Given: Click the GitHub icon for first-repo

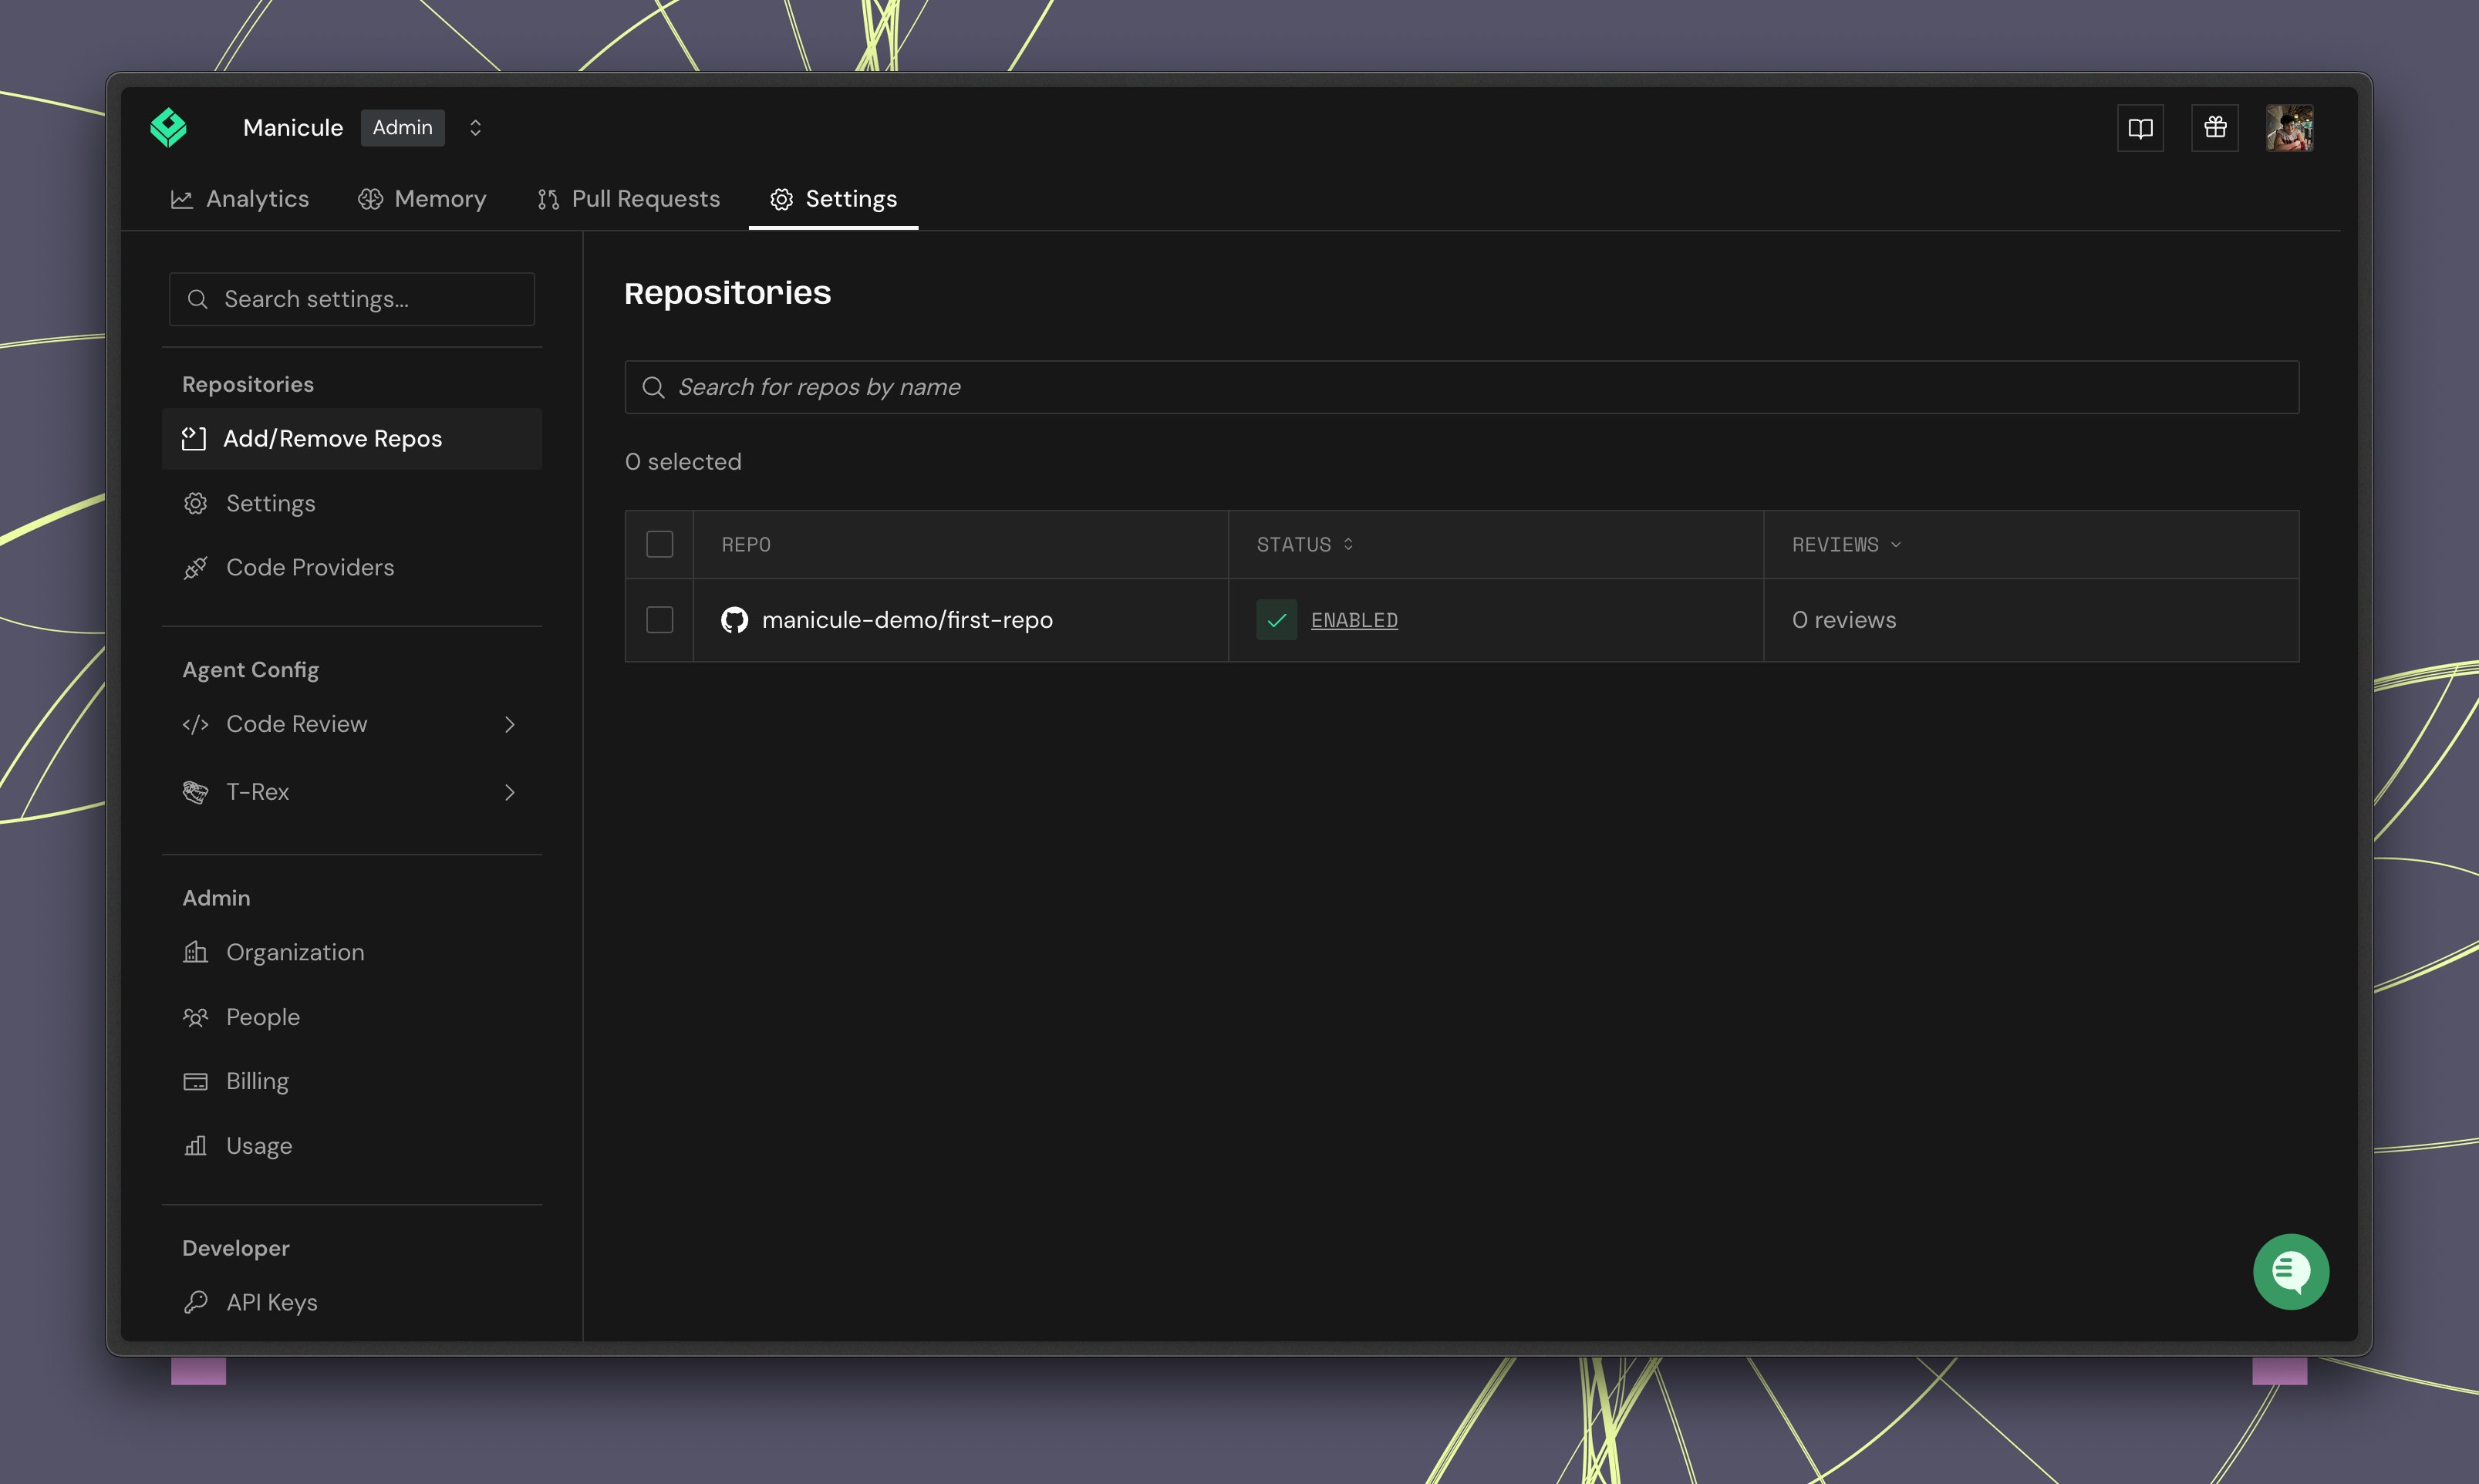Looking at the screenshot, I should click(x=734, y=620).
